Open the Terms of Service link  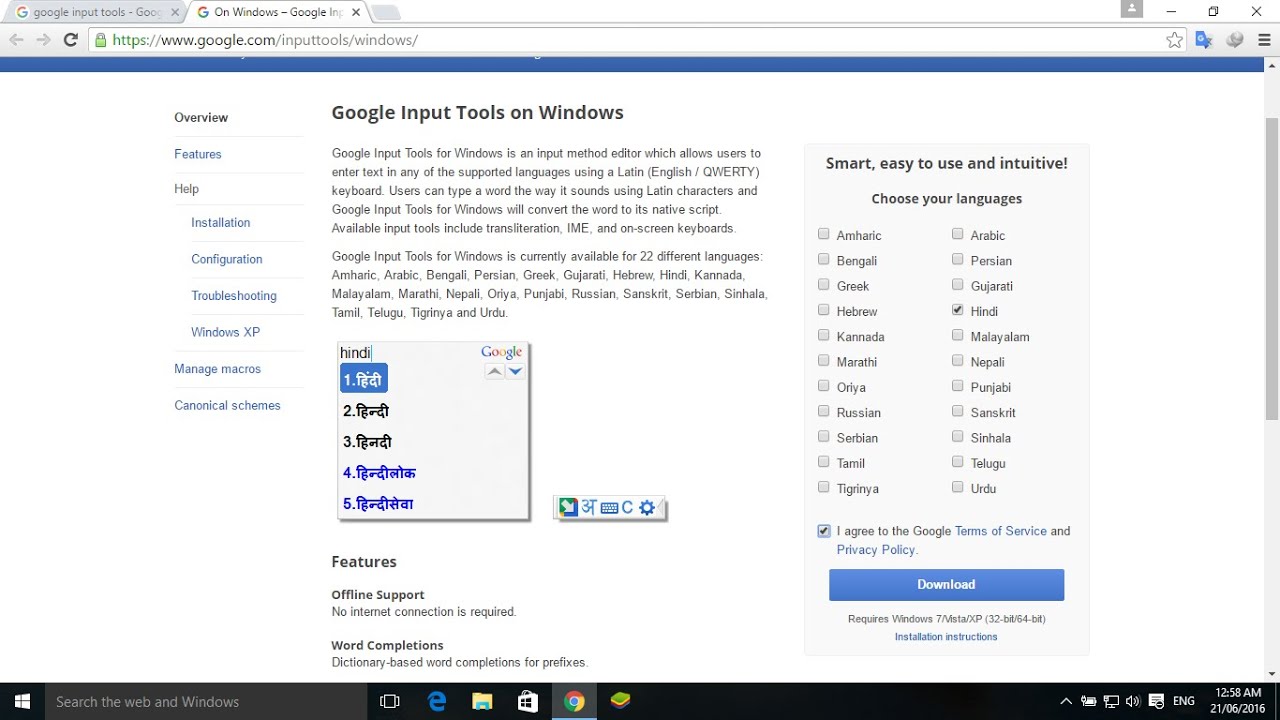[1001, 531]
